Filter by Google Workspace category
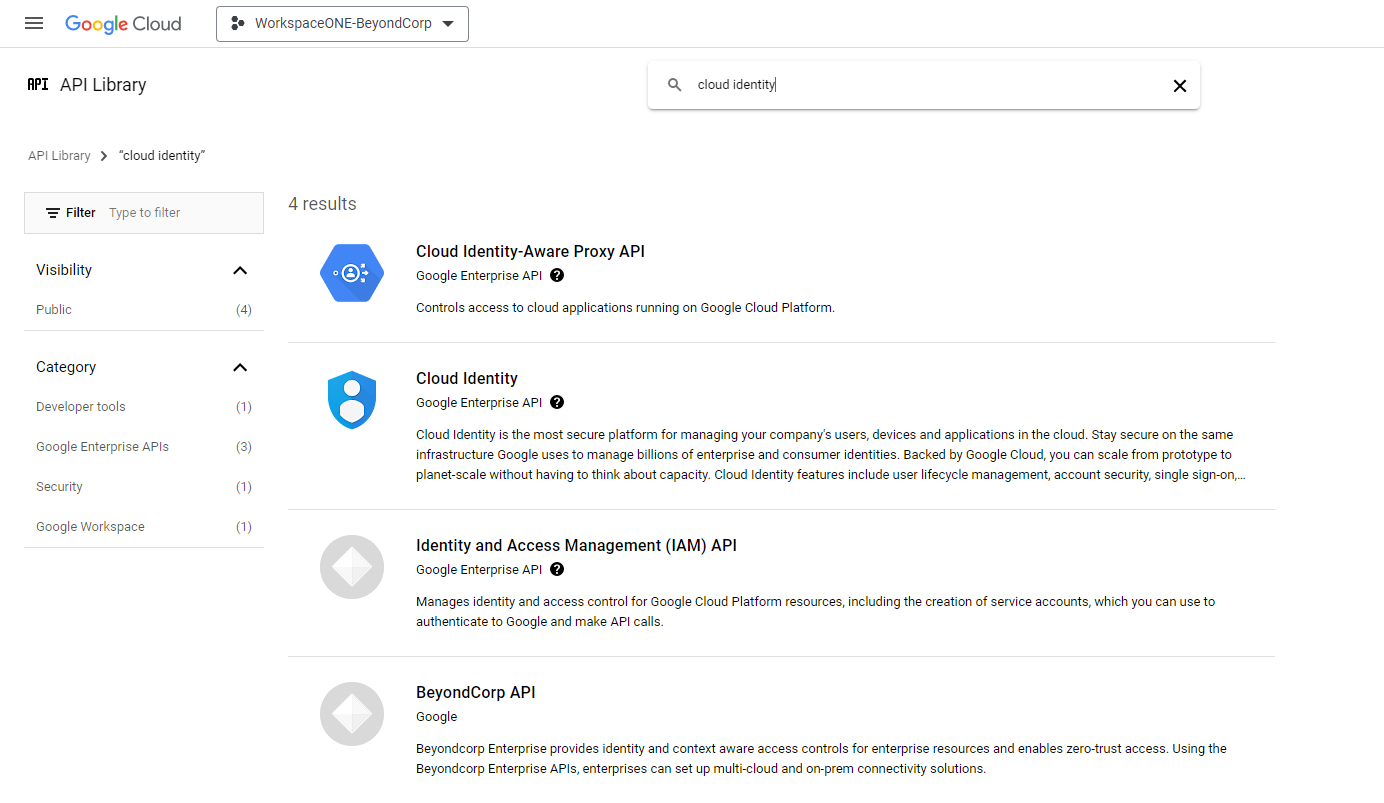The image size is (1384, 803). point(90,527)
